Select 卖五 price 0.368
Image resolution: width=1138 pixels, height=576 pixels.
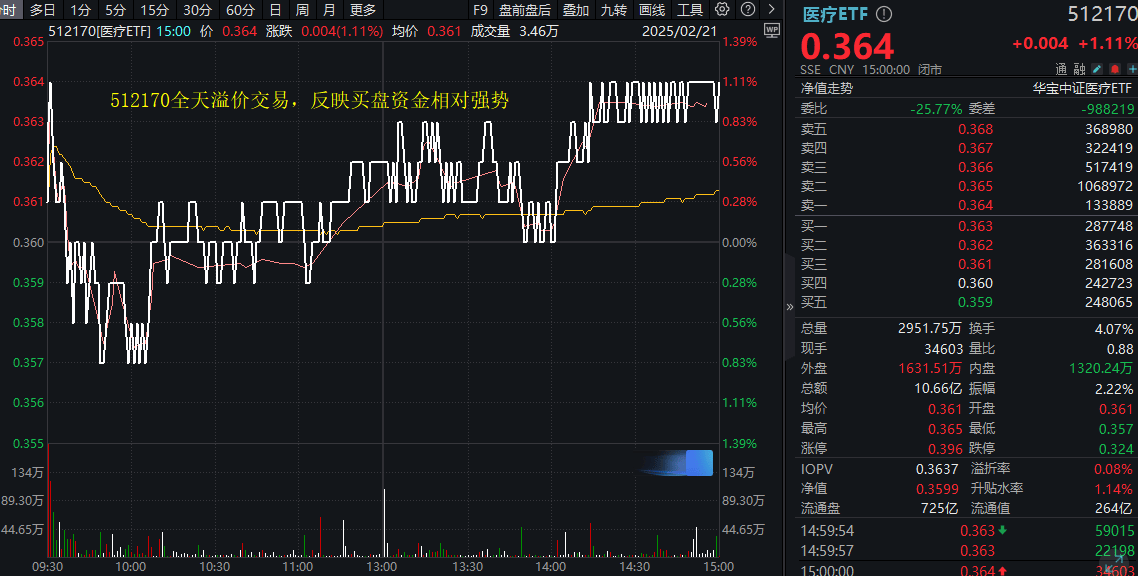pos(975,129)
